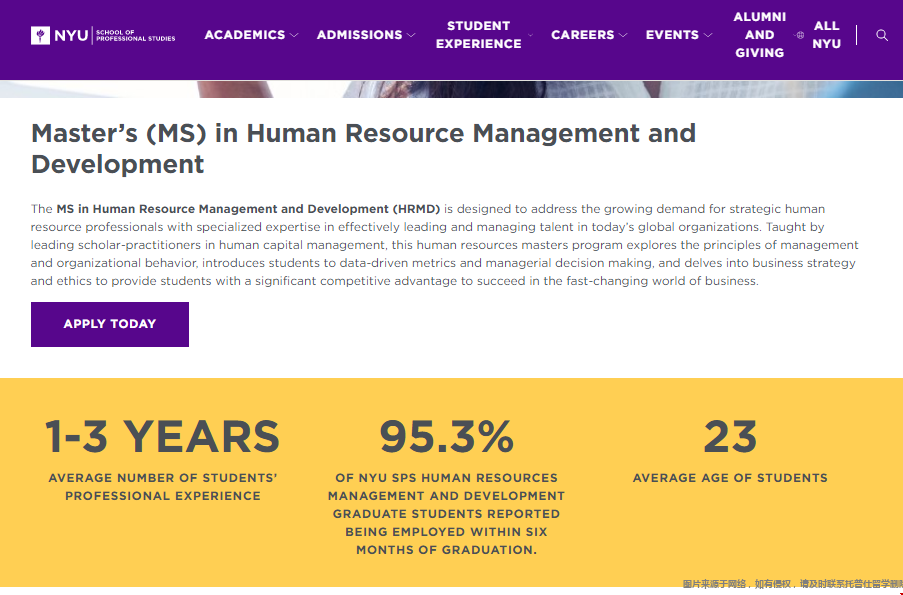
Task: Click the globe icon beside All NYU
Action: coord(800,35)
